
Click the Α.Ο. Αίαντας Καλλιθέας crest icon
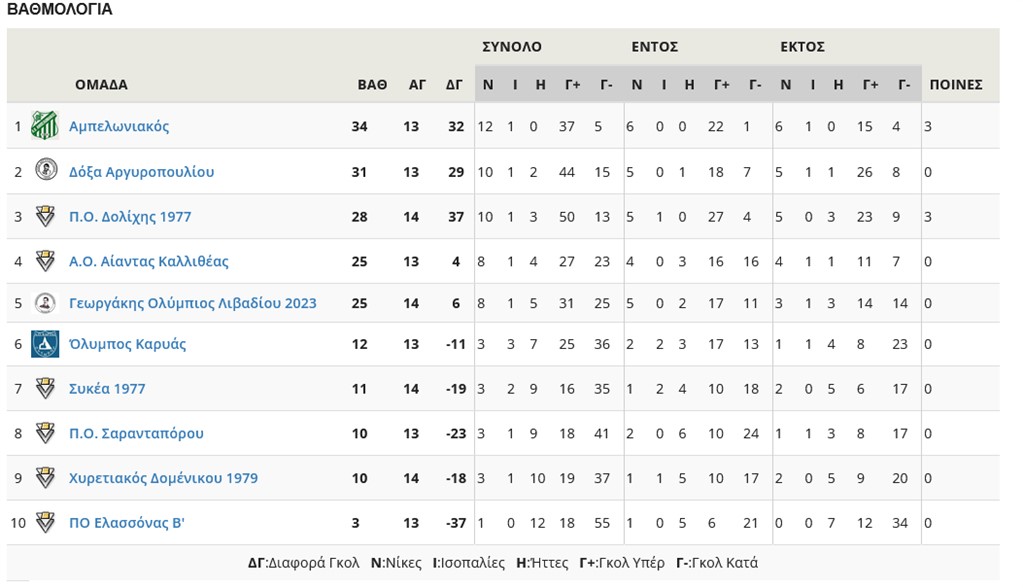point(44,261)
